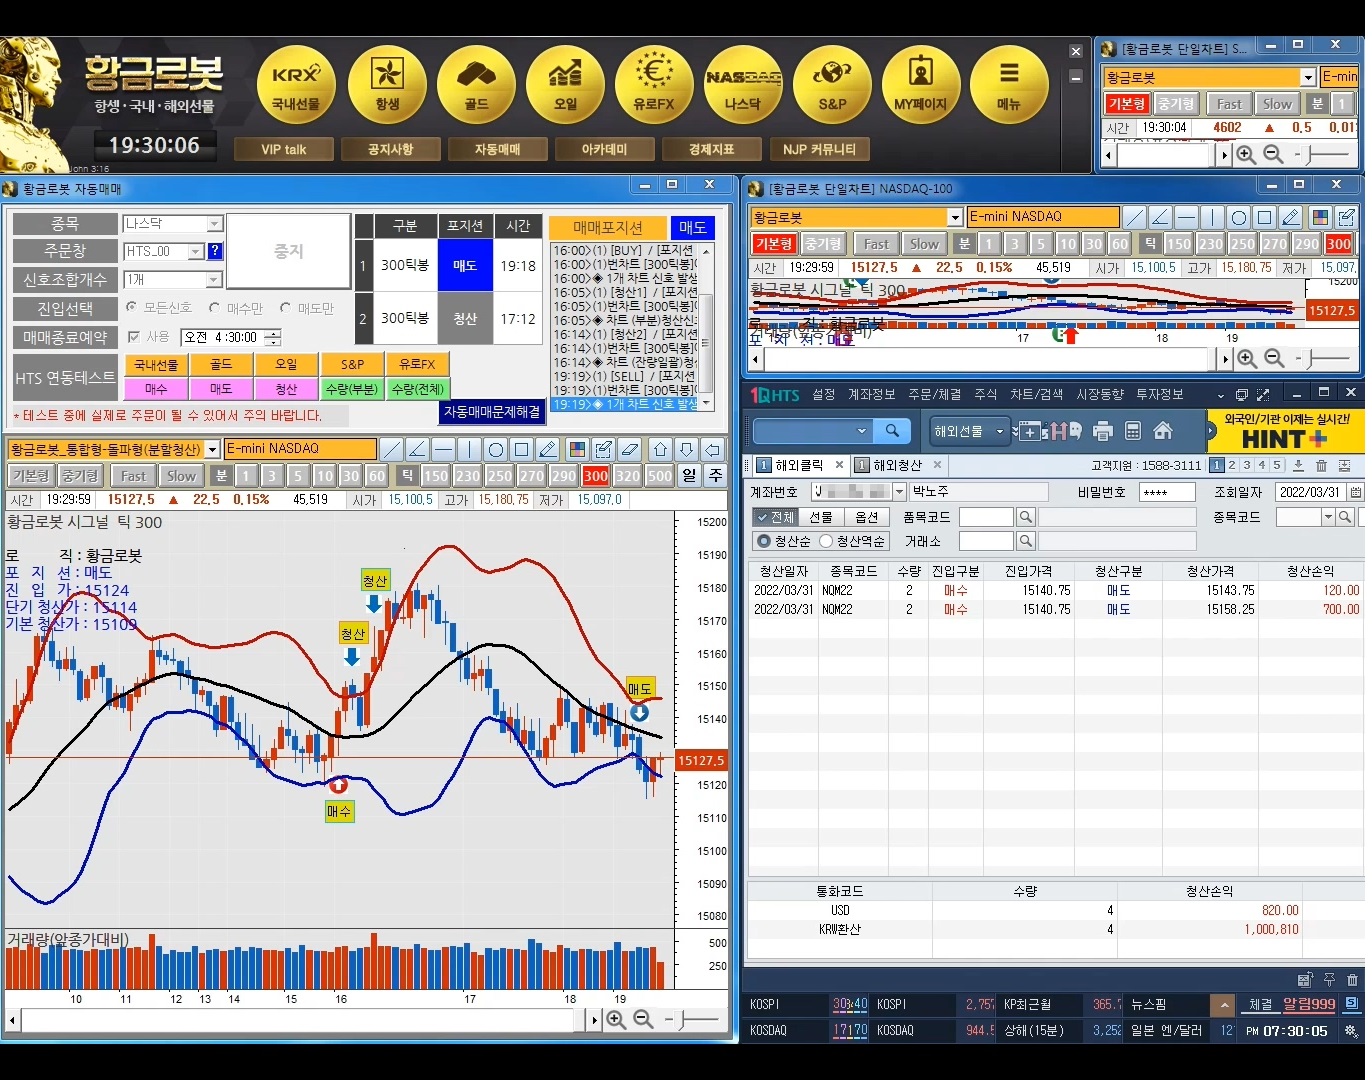Open the 유로FX currency icon
The height and width of the screenshot is (1080, 1372).
[654, 84]
